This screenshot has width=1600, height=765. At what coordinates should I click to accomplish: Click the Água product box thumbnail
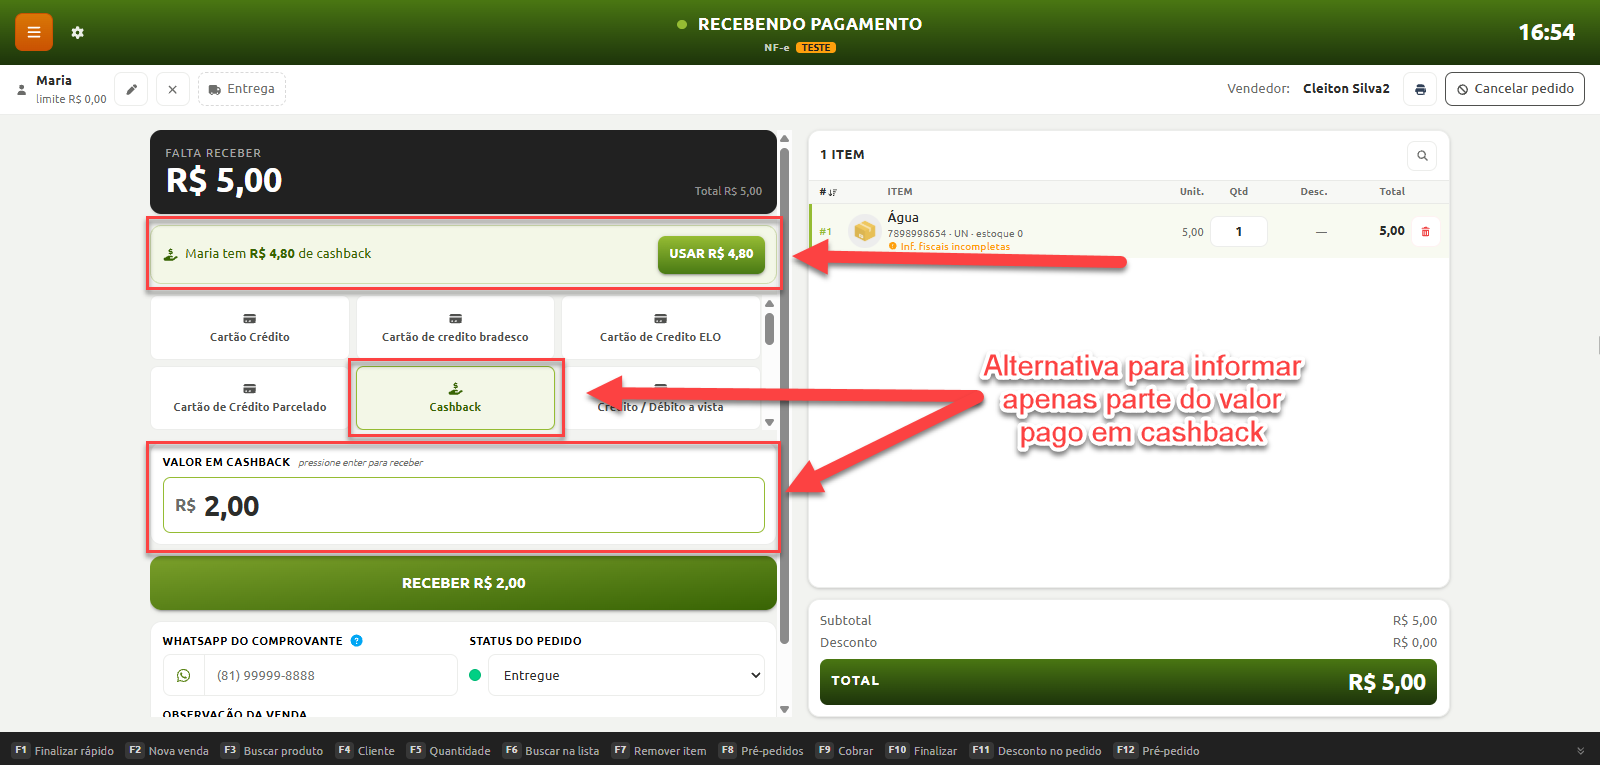(x=864, y=231)
